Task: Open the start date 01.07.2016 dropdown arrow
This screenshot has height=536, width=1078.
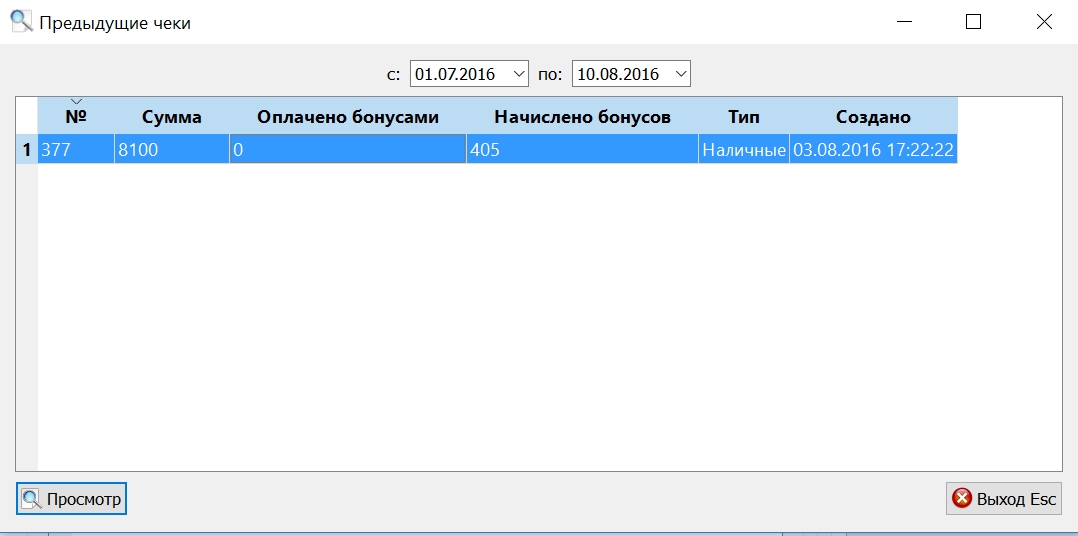Action: pos(518,74)
